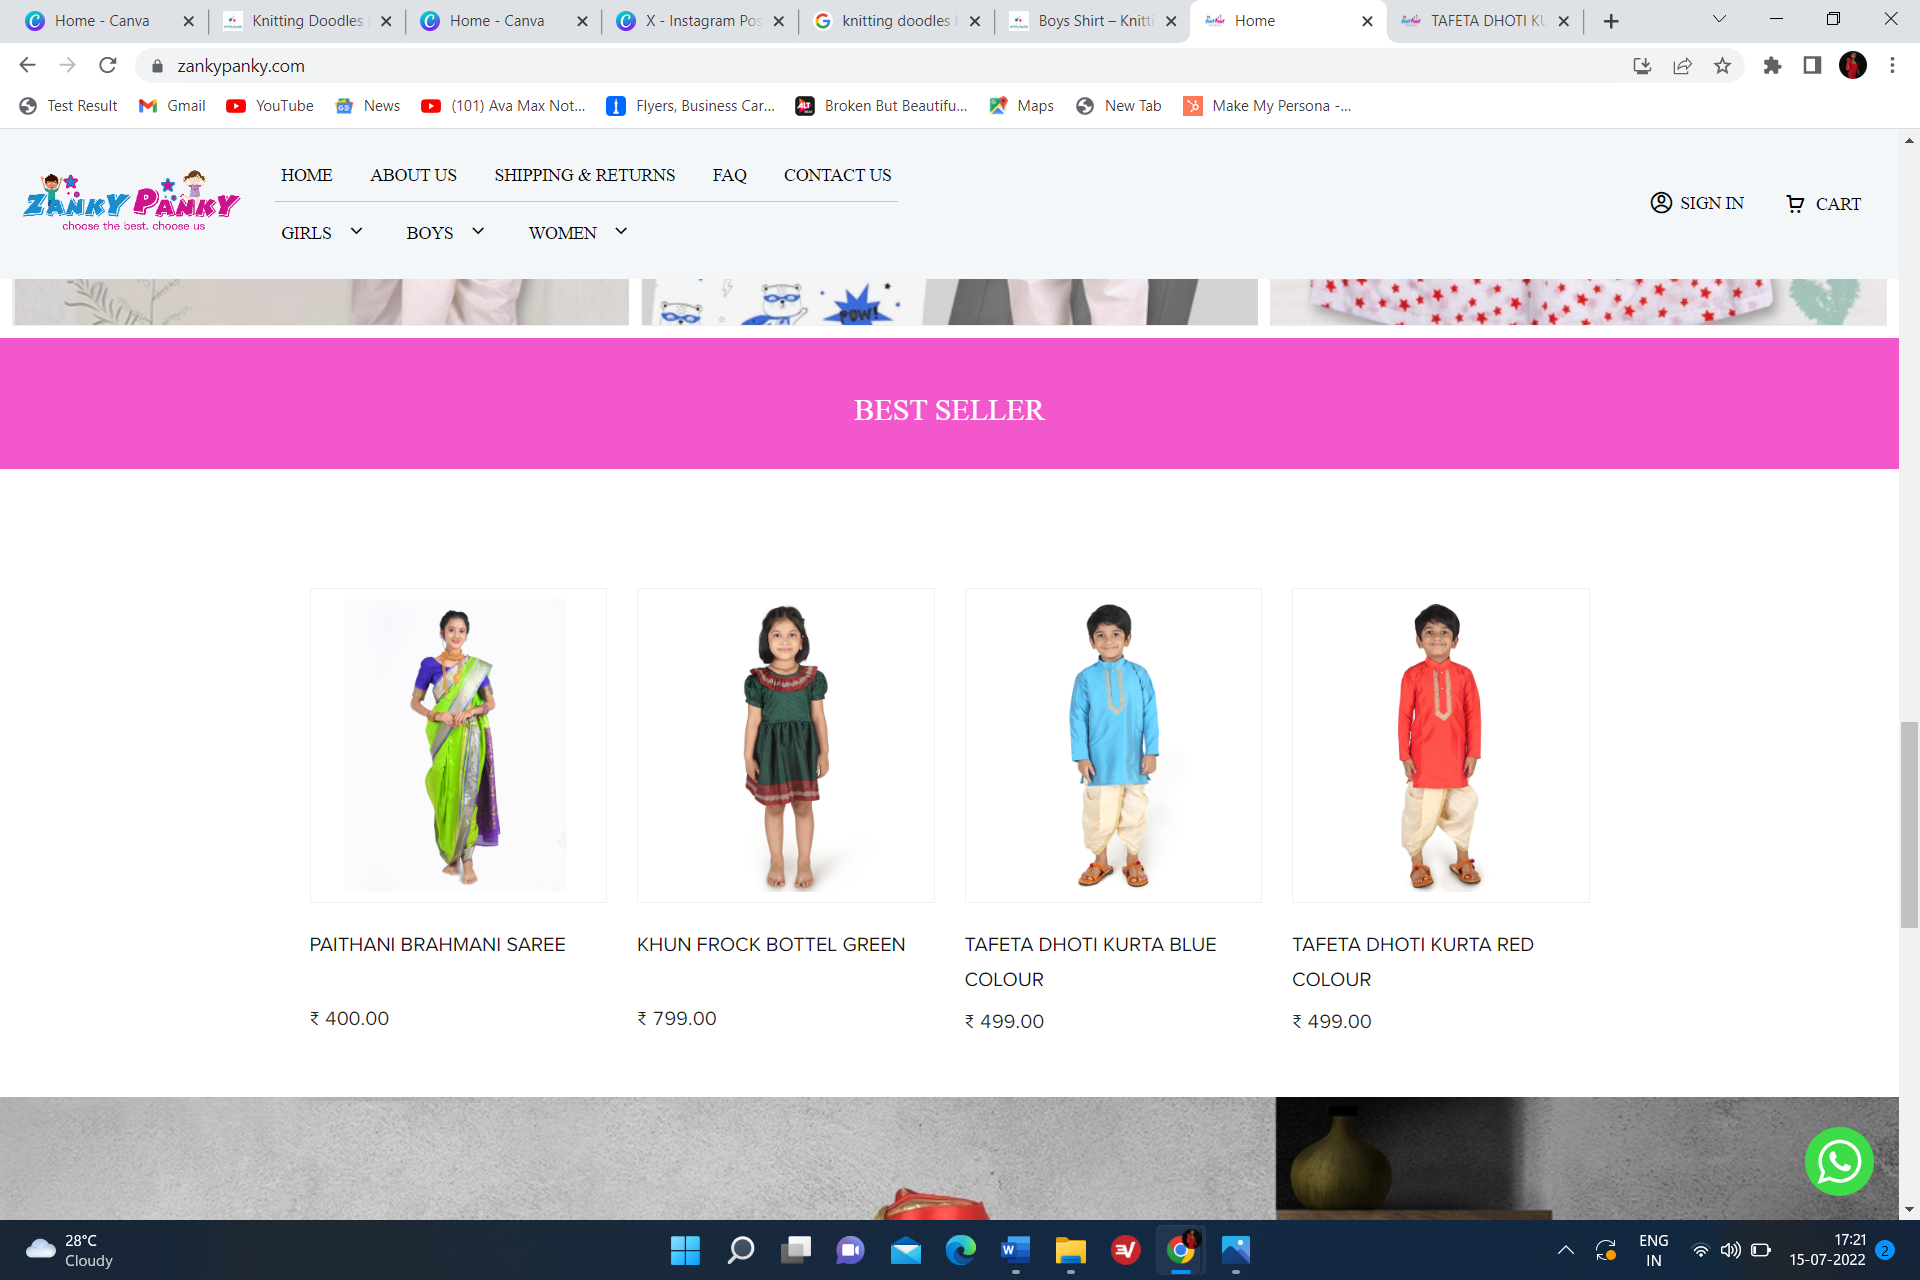Open WhatsApp chat floating icon
This screenshot has height=1280, width=1920.
(x=1838, y=1161)
